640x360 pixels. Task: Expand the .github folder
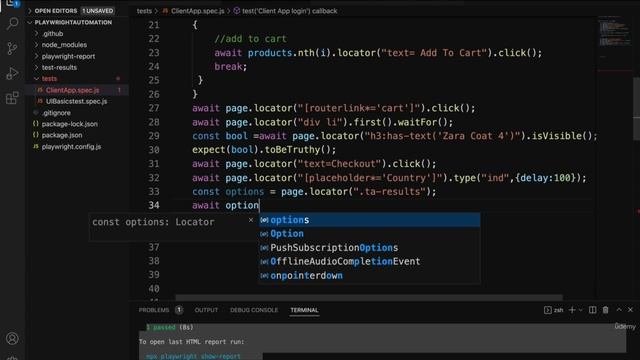coord(53,33)
